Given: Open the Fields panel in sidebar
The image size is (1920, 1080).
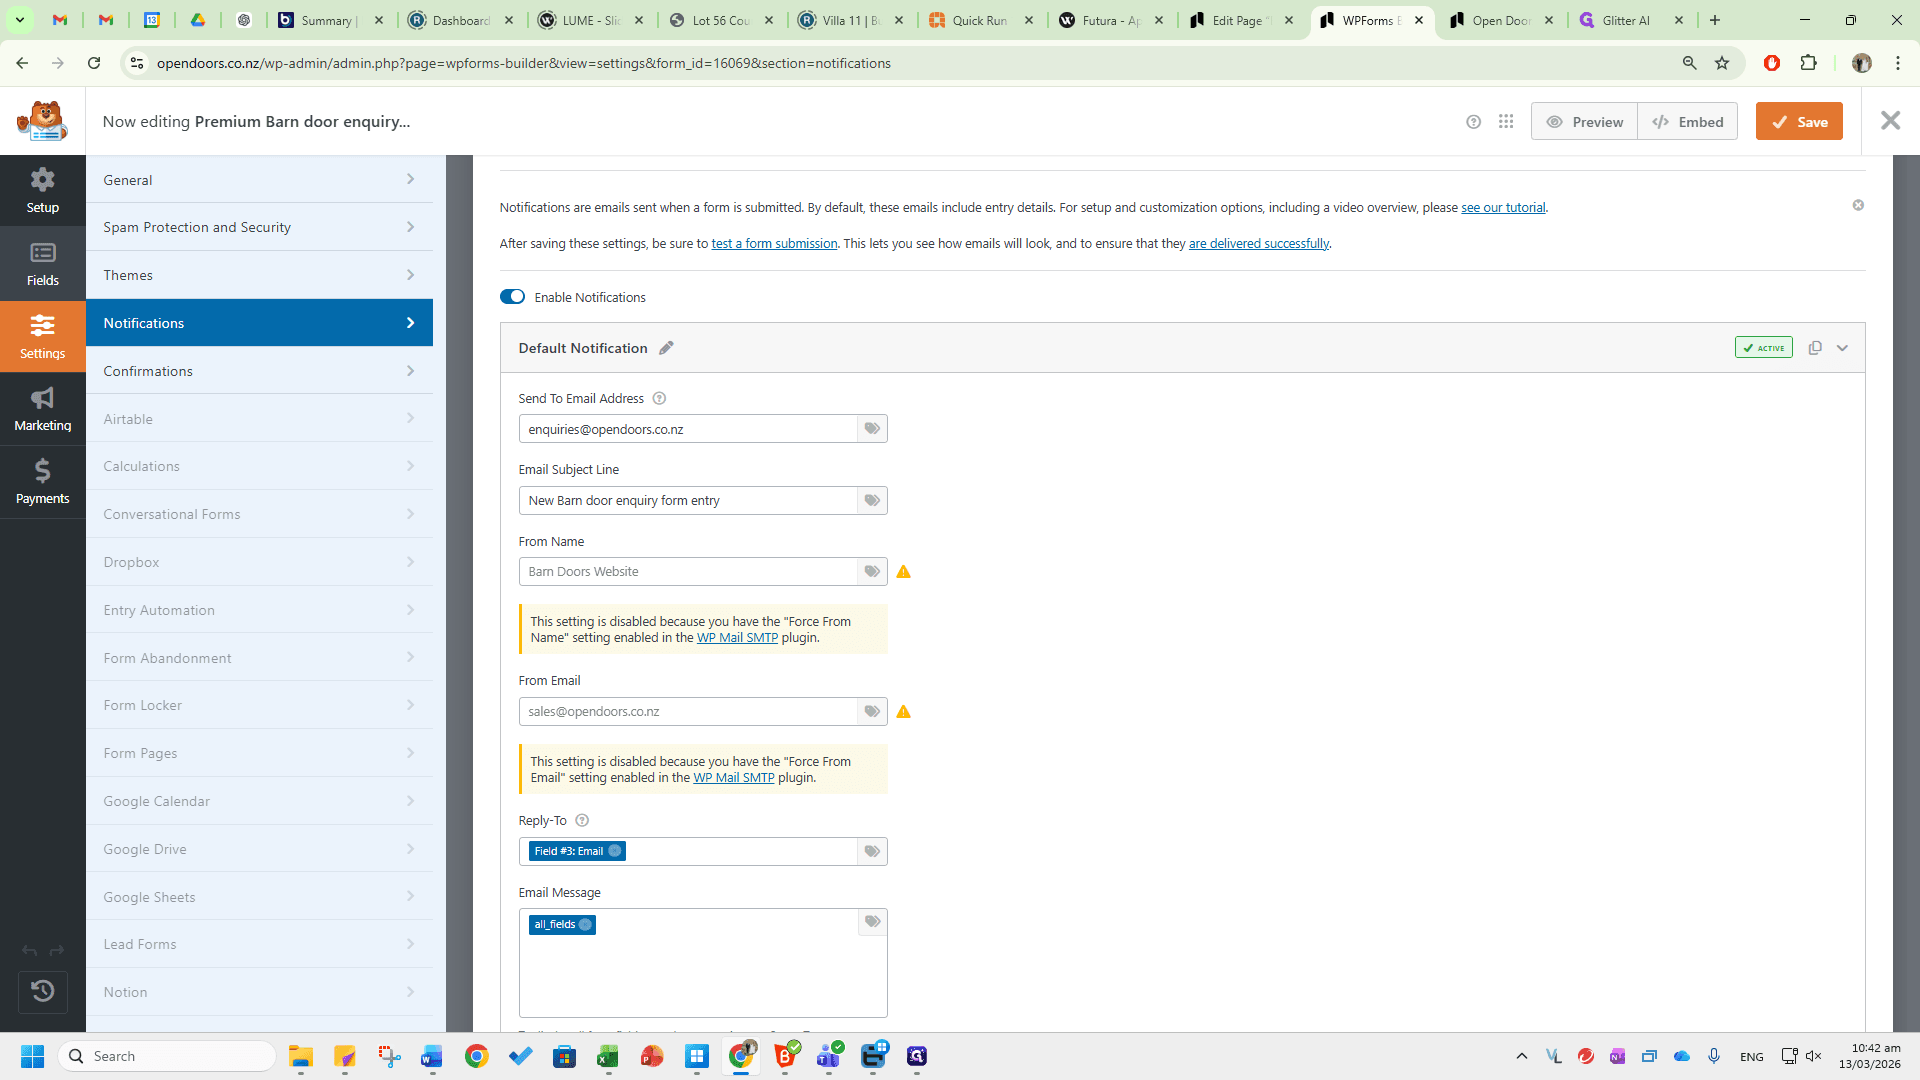Looking at the screenshot, I should 42,264.
